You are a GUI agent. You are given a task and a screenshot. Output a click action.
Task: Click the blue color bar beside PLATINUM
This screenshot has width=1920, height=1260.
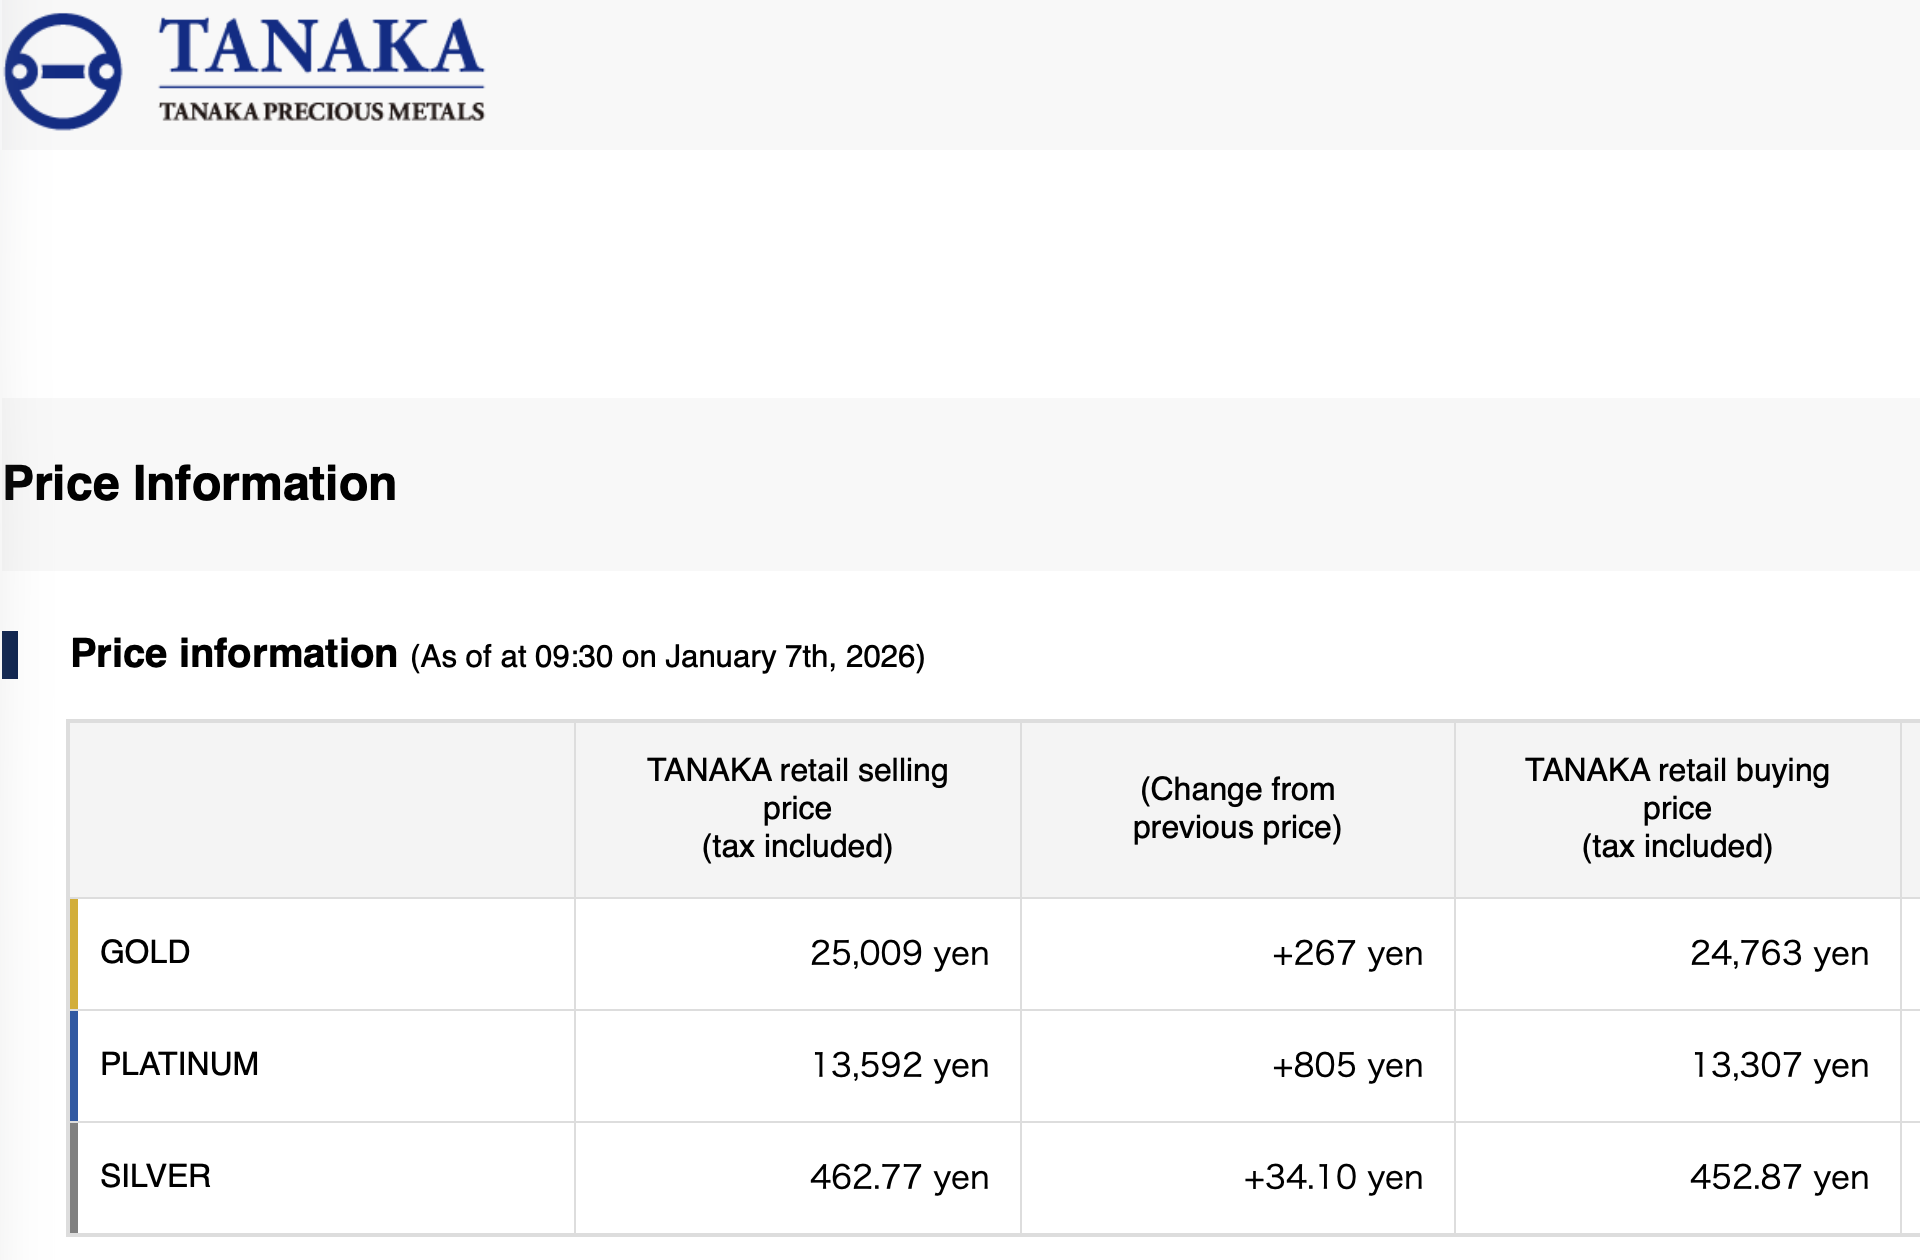pos(74,1065)
